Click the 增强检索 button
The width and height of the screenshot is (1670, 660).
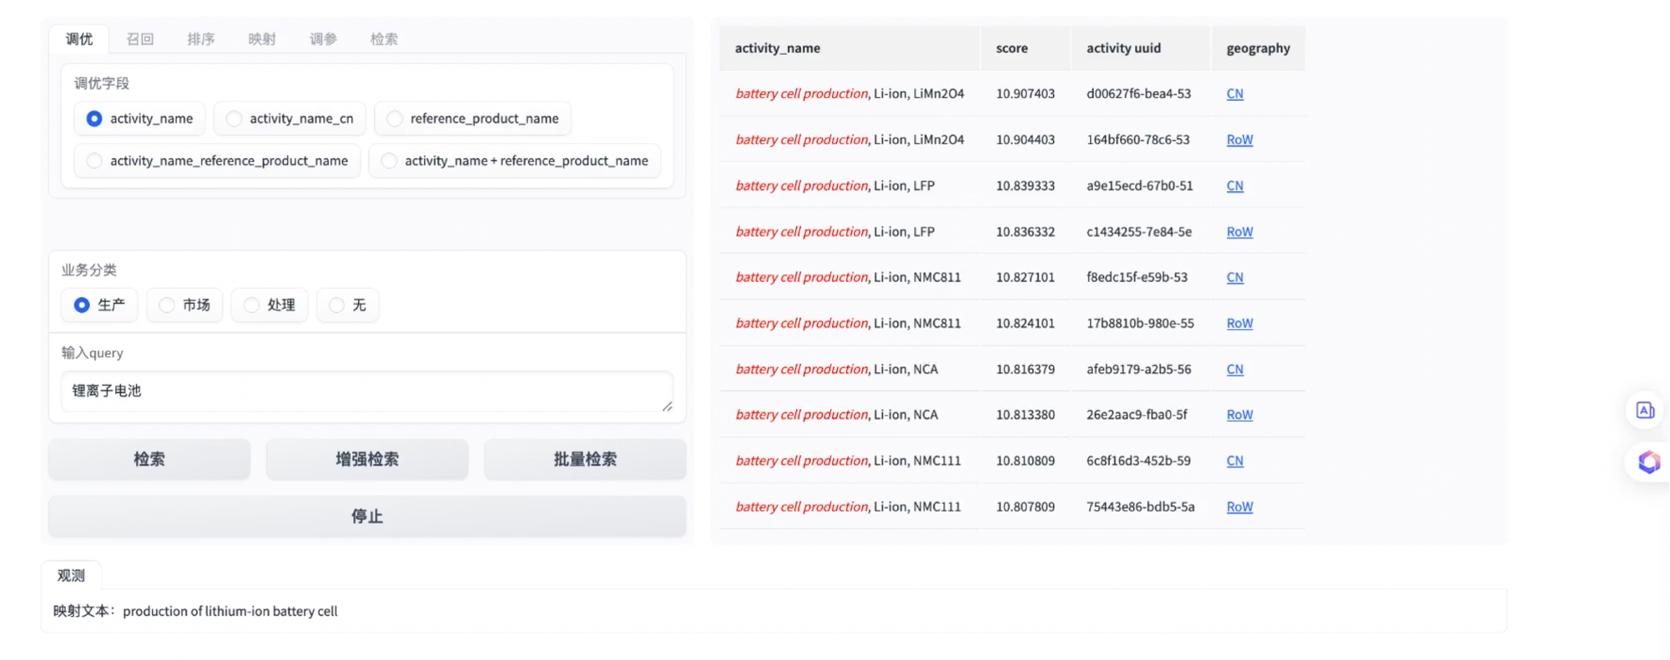point(367,459)
